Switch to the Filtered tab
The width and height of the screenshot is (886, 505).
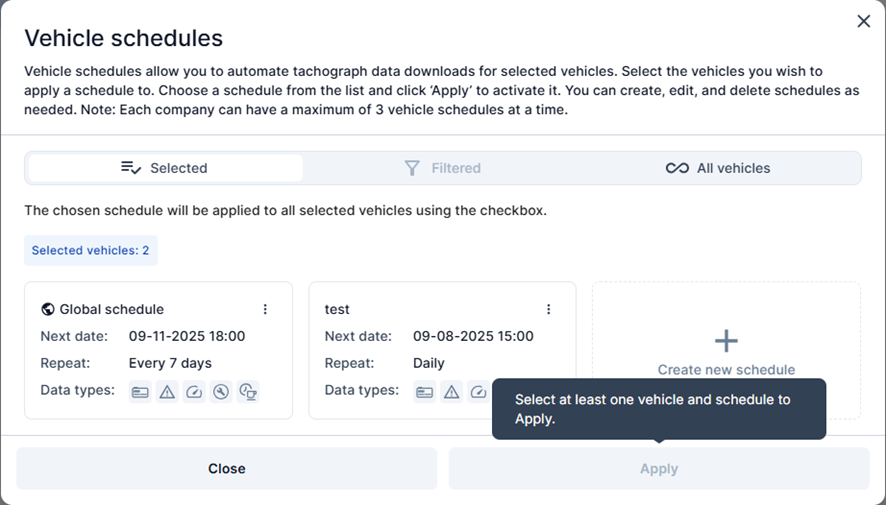[x=443, y=168]
